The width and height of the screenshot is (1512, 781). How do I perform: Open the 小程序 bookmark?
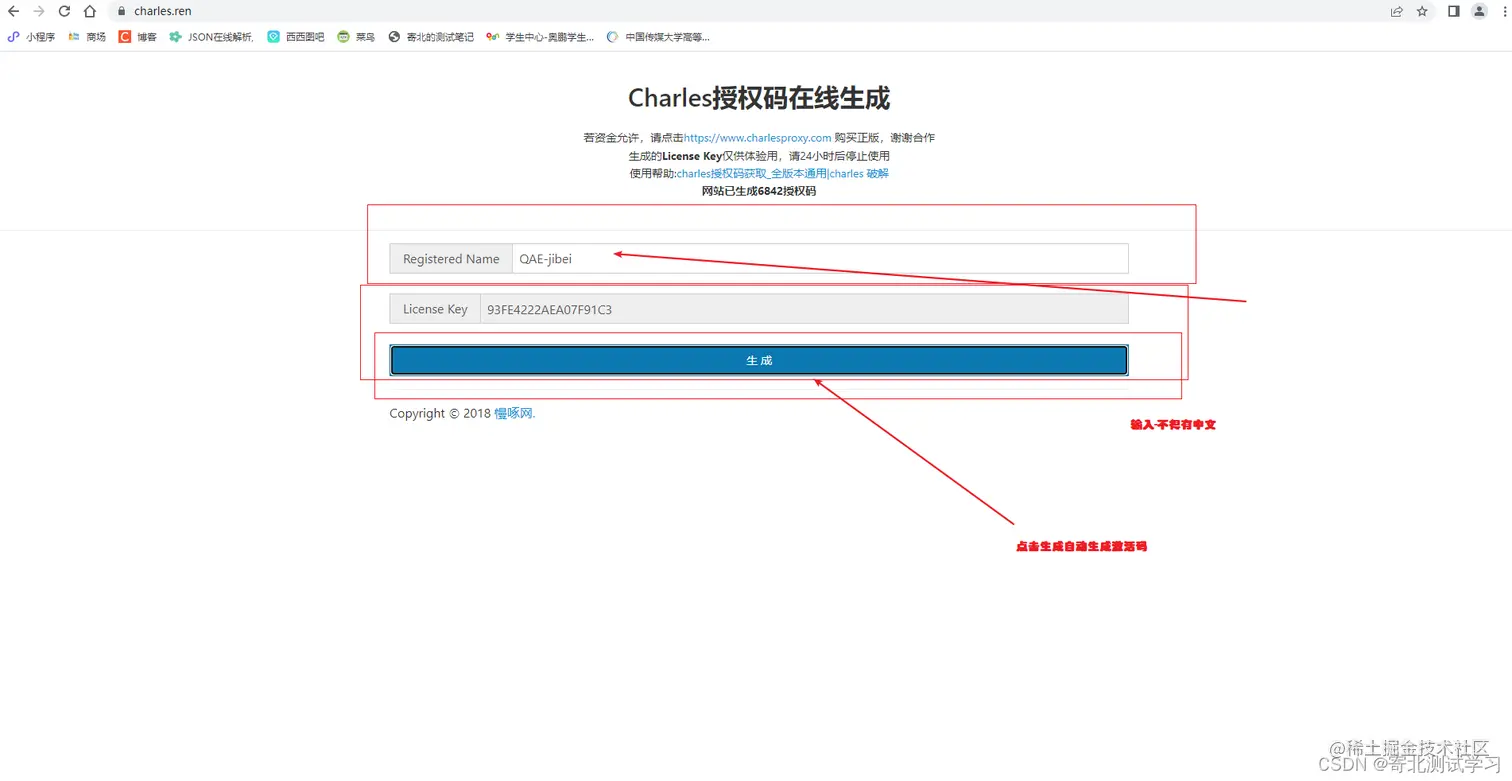click(32, 37)
